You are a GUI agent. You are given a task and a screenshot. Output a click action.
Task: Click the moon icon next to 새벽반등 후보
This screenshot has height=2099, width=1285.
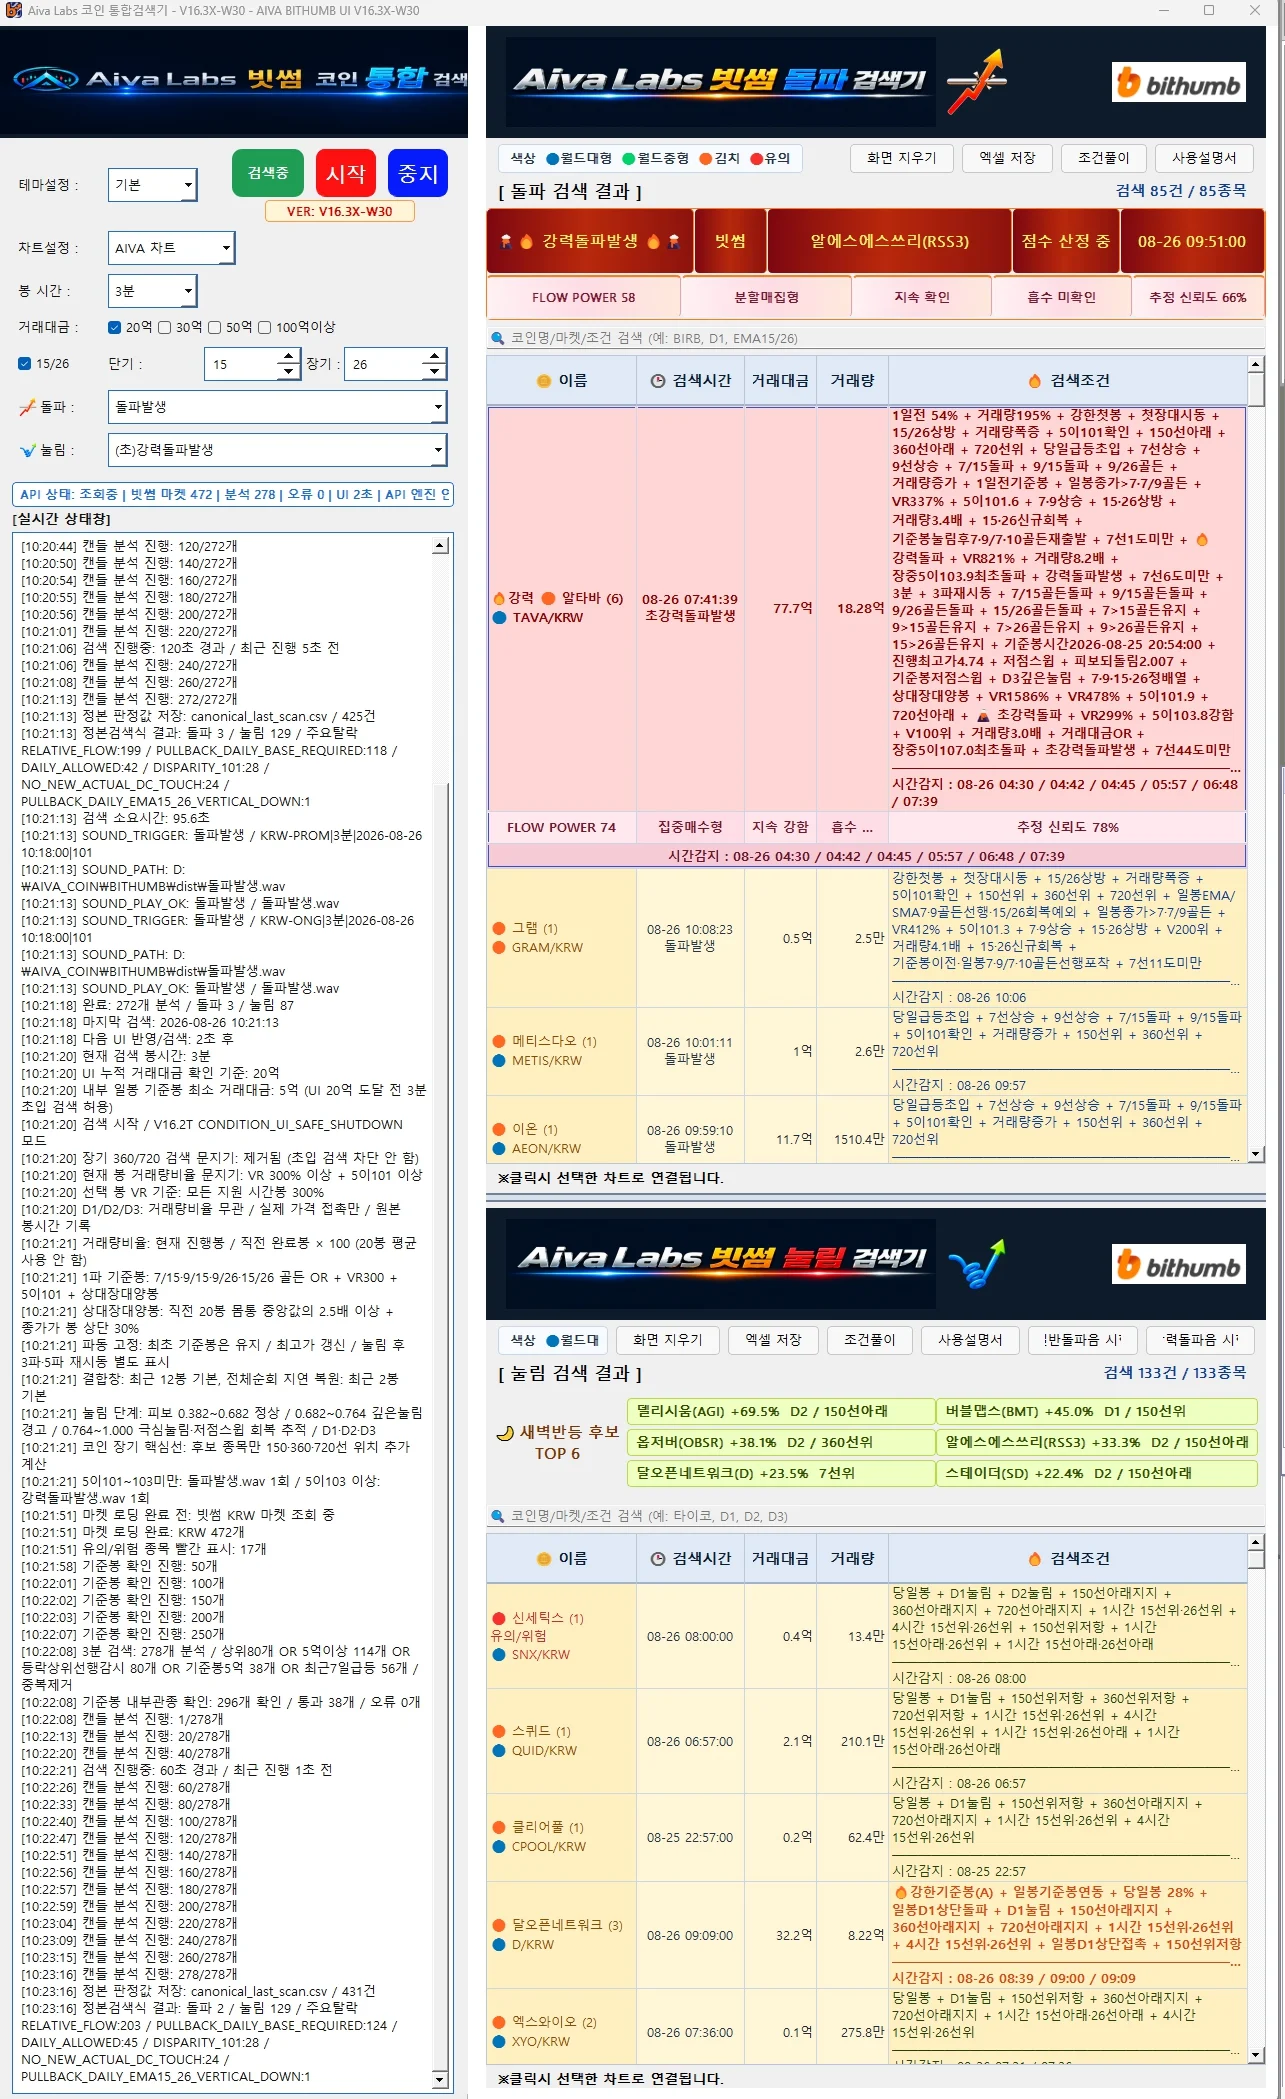coord(505,1433)
